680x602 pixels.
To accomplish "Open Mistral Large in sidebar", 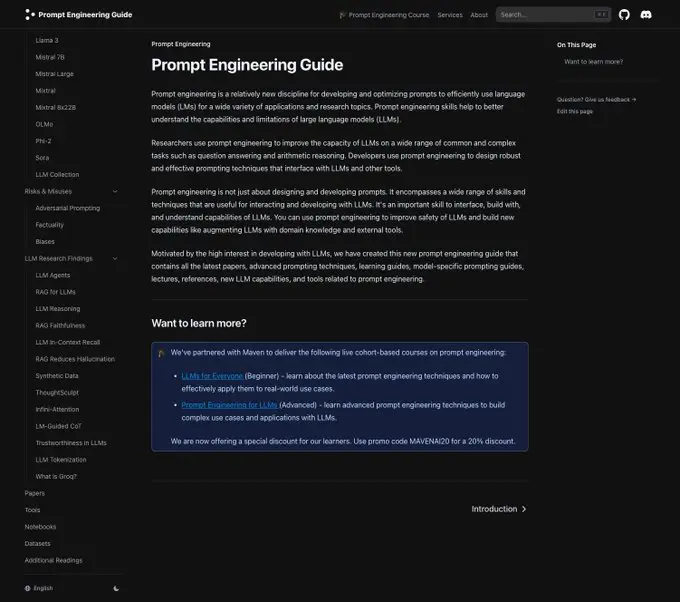I will point(54,74).
